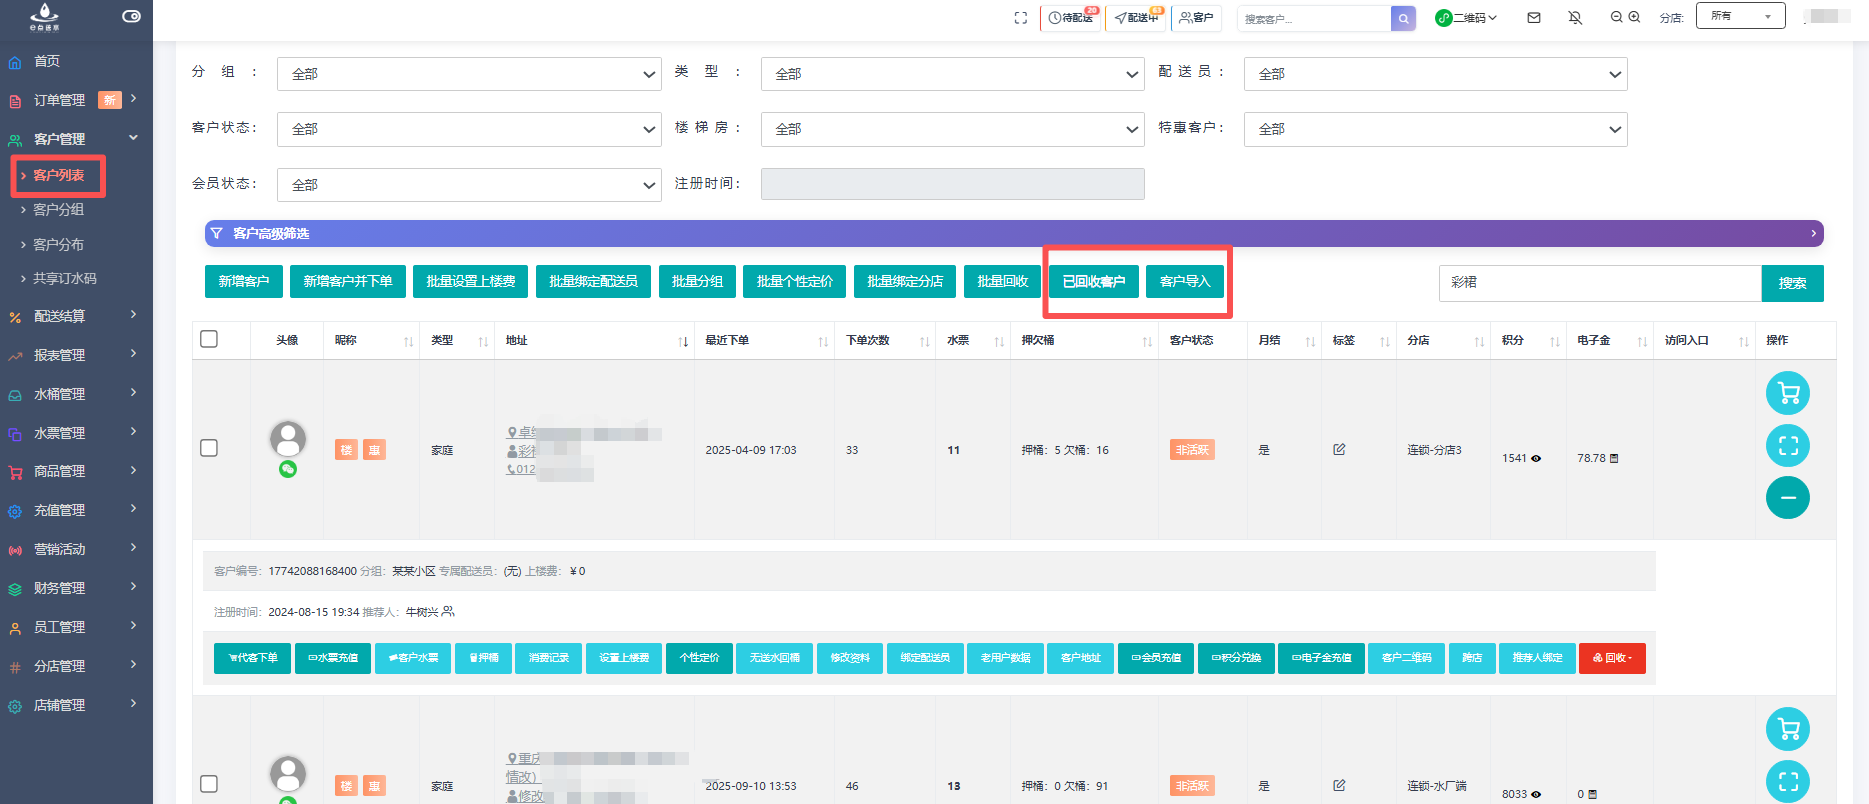Viewport: 1869px width, 804px height.
Task: Click the shopping cart icon in first customer row
Action: tap(1788, 393)
